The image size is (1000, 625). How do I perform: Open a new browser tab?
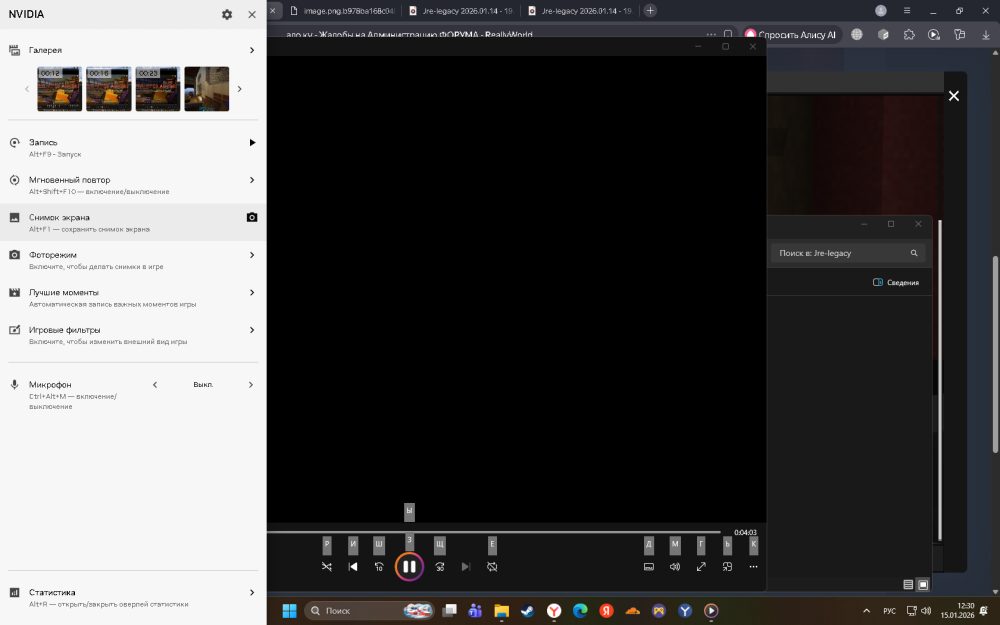[x=650, y=10]
